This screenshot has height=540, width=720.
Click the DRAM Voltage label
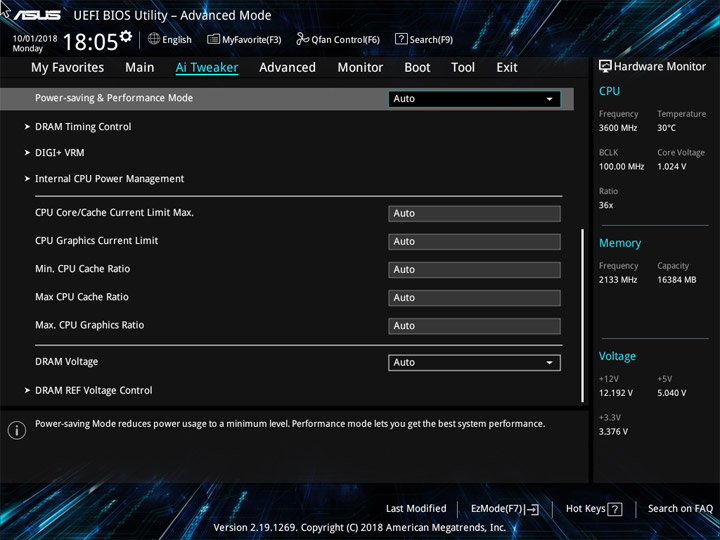tap(67, 362)
